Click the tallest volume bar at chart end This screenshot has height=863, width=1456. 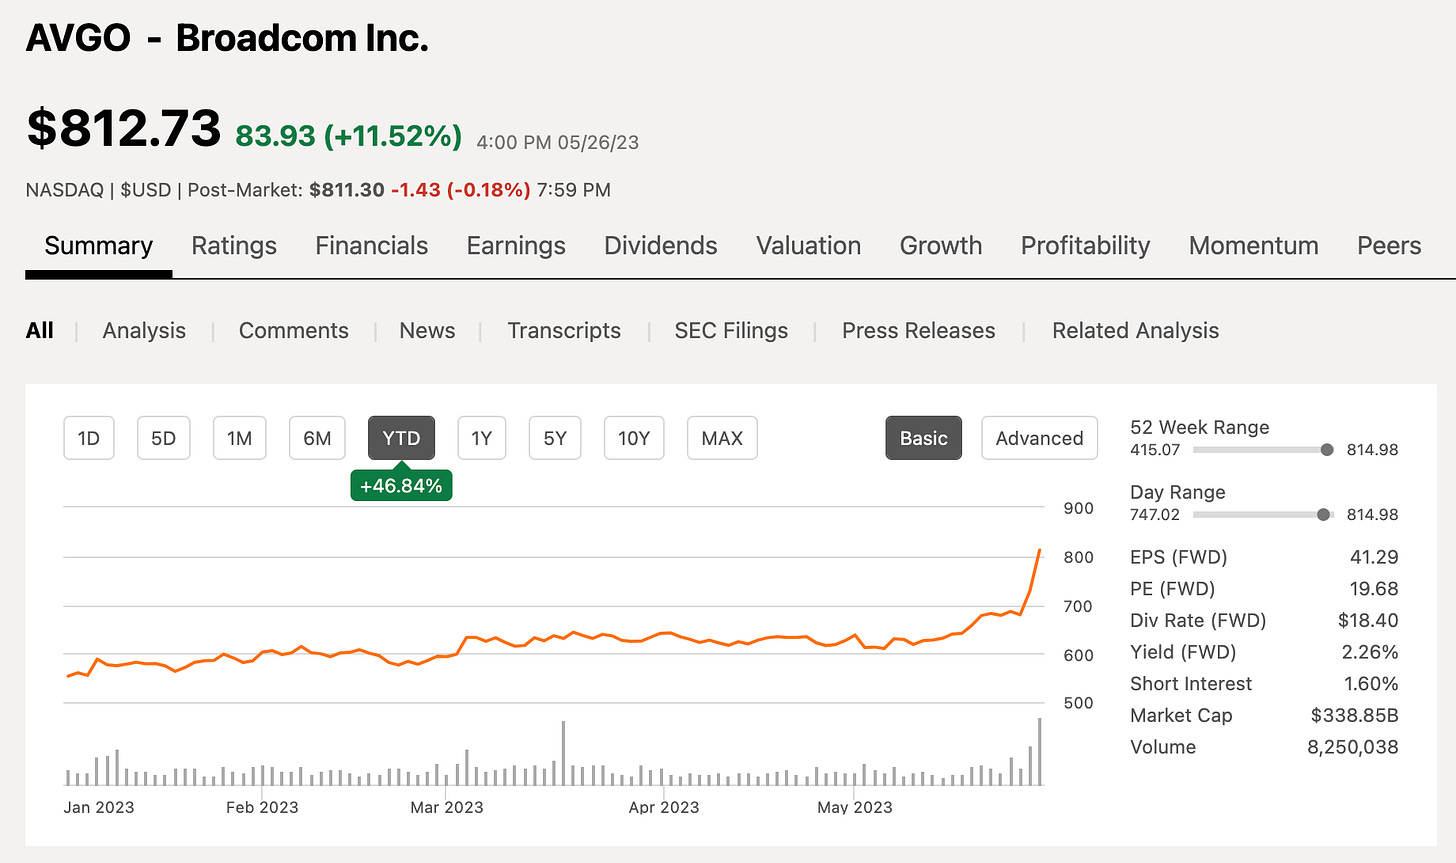1040,752
